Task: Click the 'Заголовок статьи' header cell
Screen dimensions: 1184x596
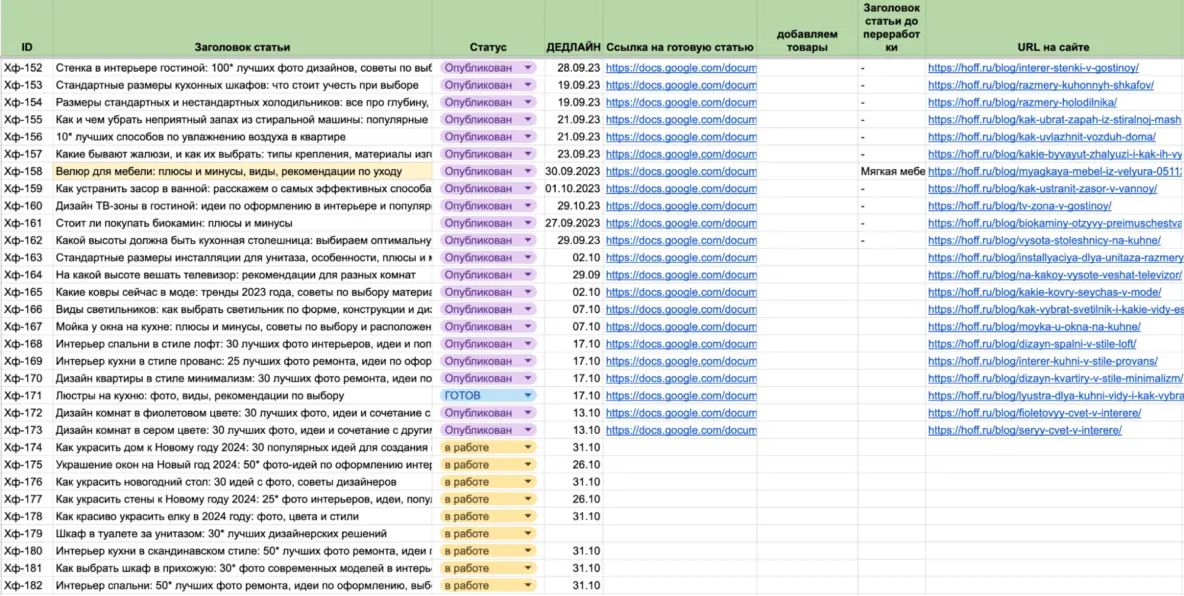Action: pos(242,47)
